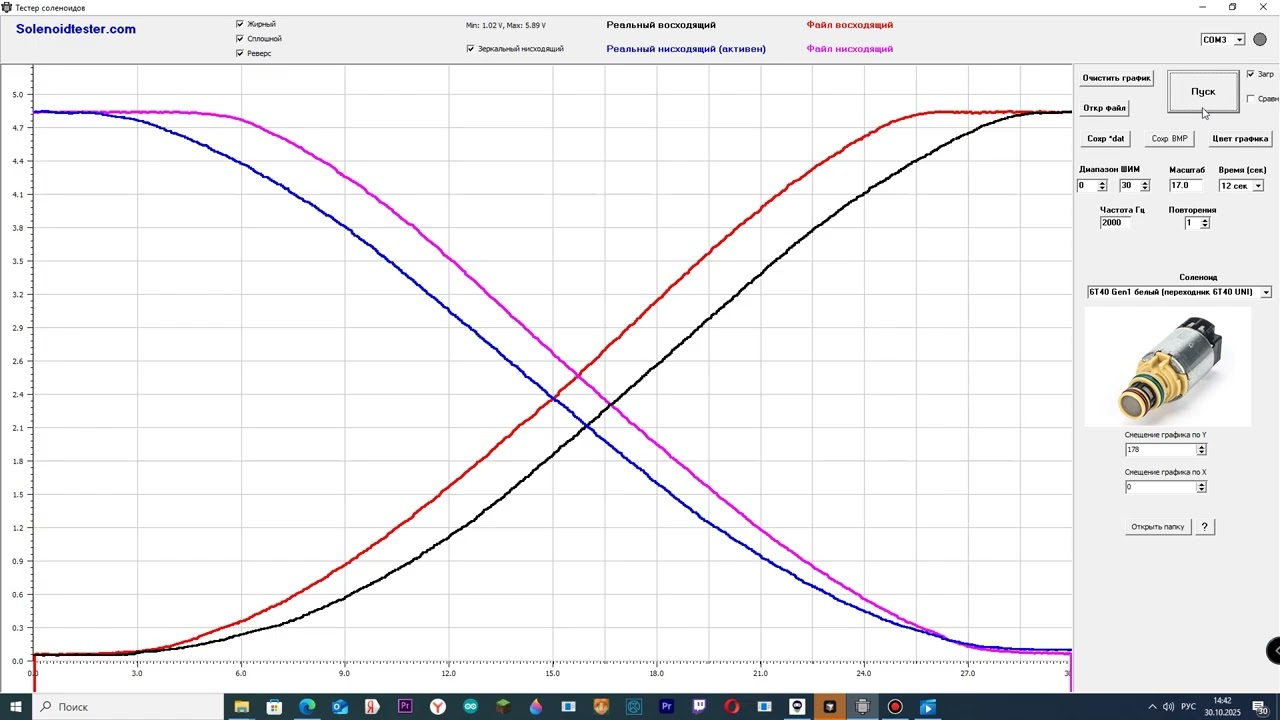The width and height of the screenshot is (1280, 720).
Task: Click the РУС language indicator
Action: (1191, 707)
